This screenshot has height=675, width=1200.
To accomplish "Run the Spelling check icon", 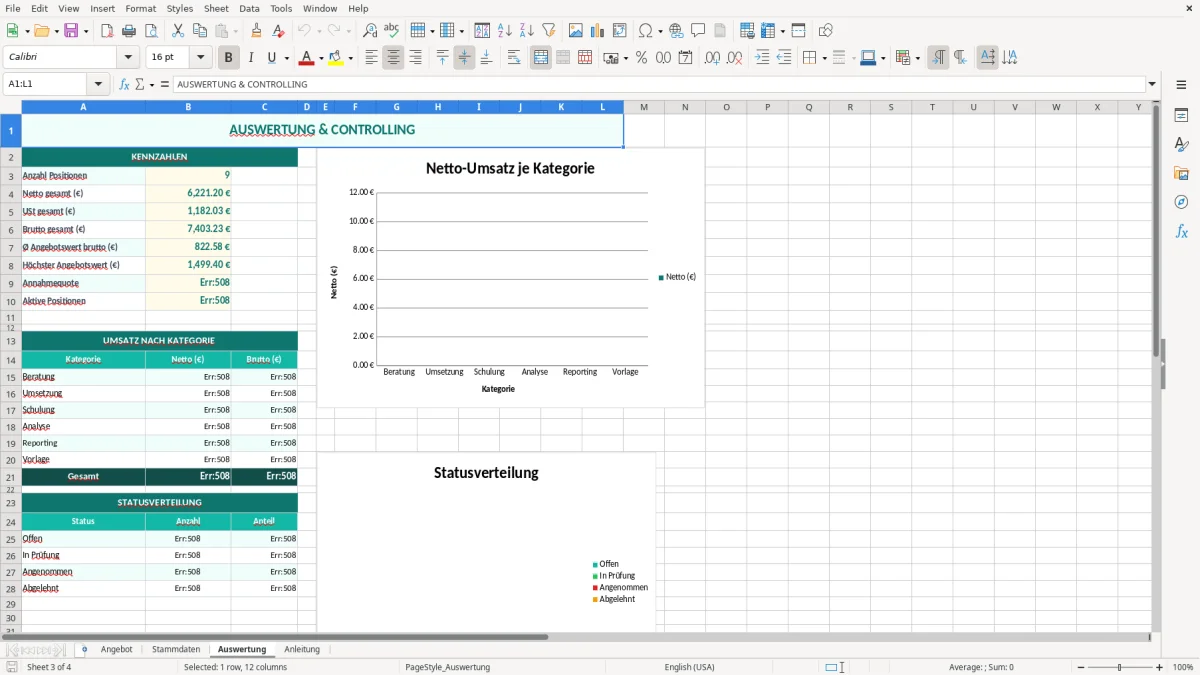I will (x=391, y=31).
